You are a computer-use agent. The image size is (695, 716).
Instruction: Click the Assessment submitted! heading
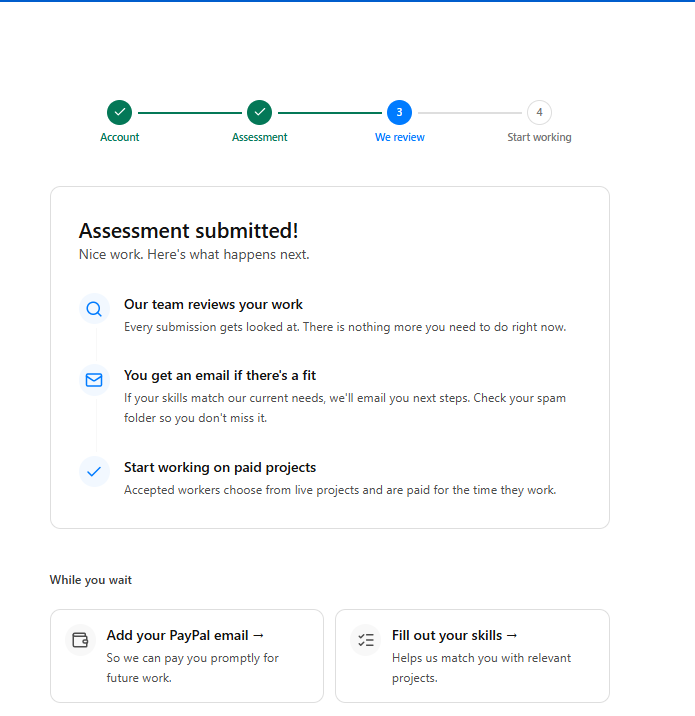(189, 231)
